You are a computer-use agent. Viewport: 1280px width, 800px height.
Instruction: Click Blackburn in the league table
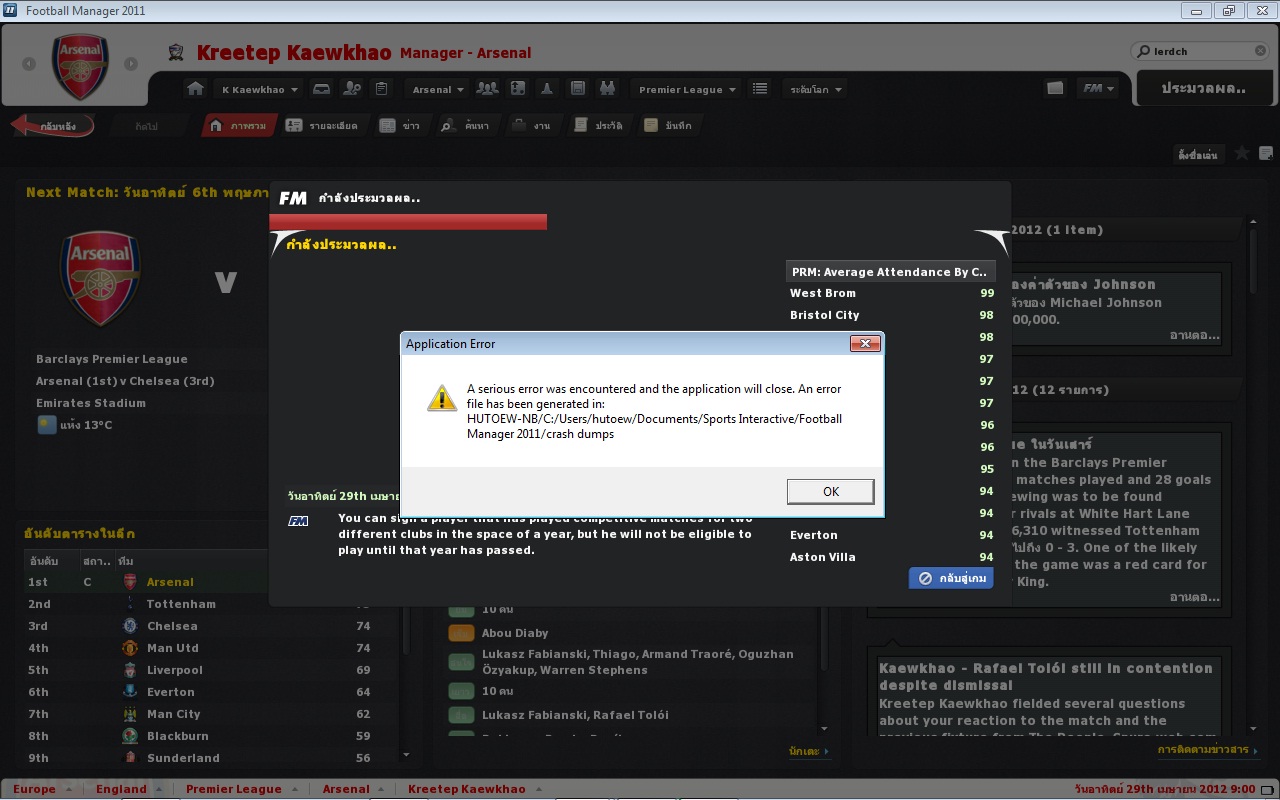pos(178,736)
